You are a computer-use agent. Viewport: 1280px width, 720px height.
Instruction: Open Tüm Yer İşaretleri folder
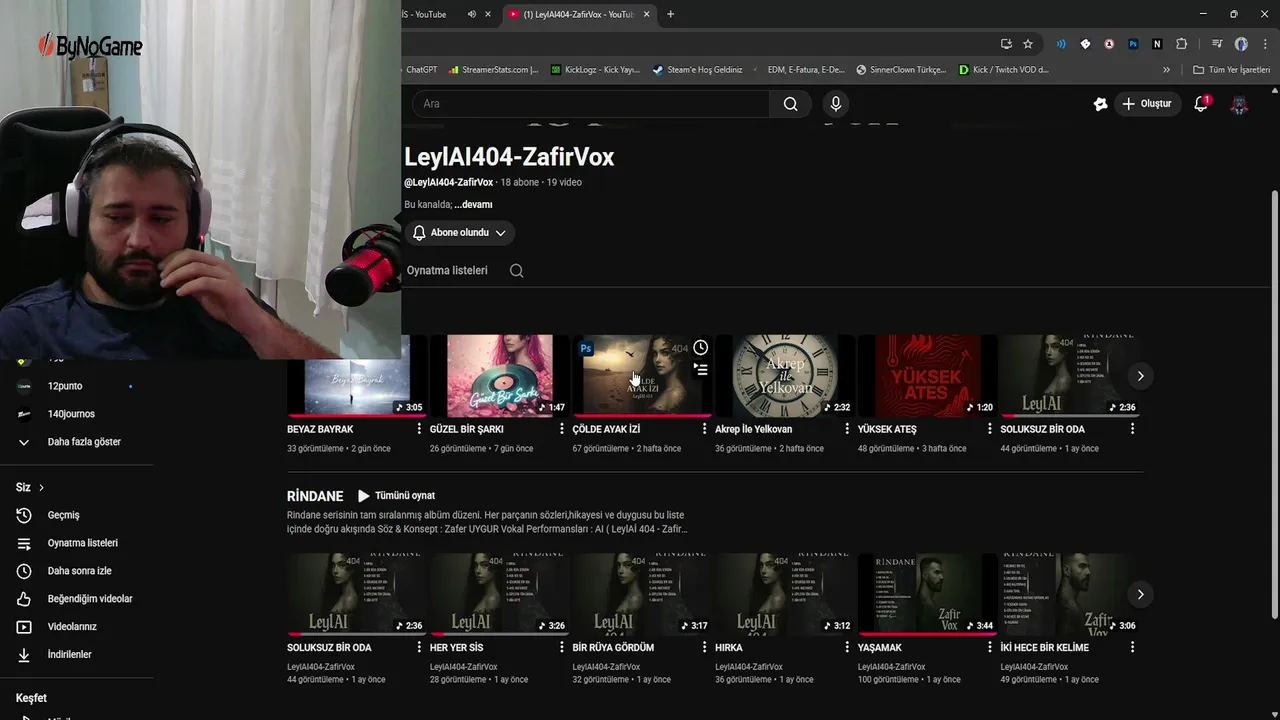1232,70
